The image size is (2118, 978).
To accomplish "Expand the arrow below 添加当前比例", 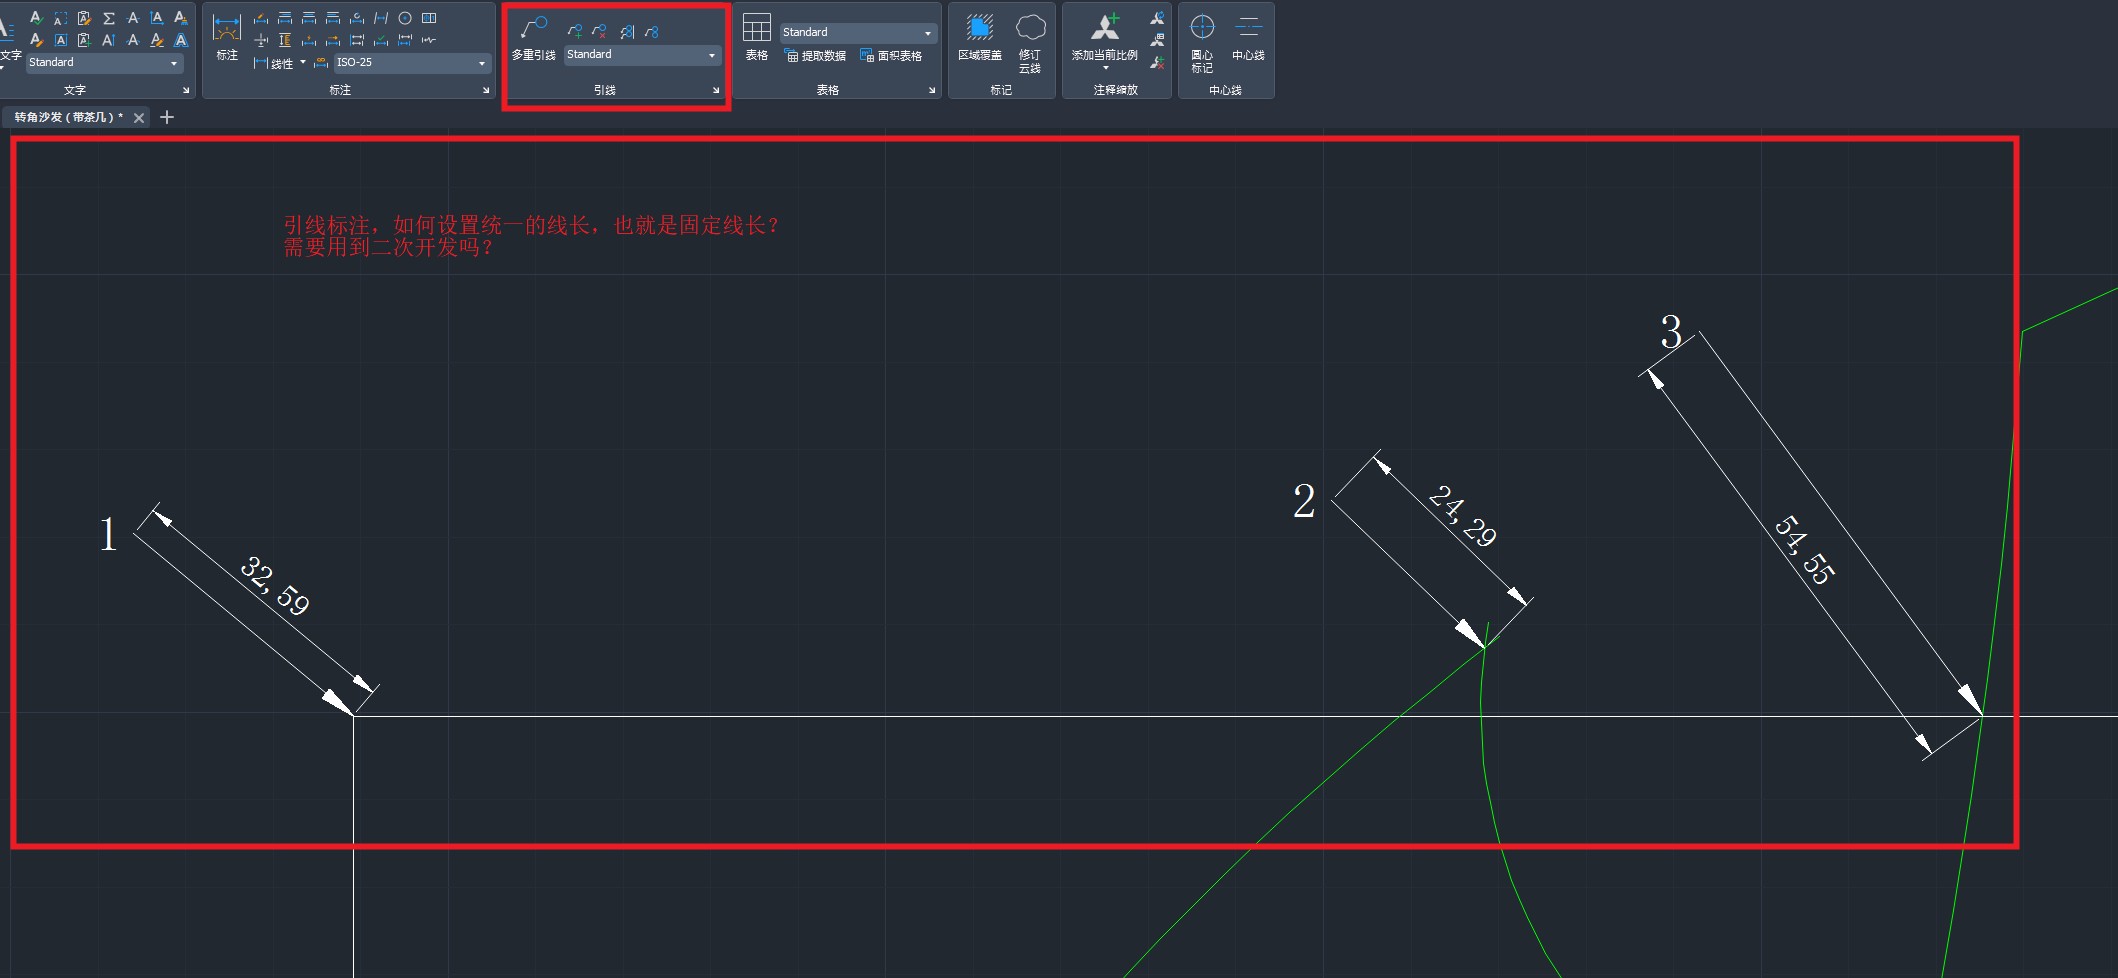I will 1105,68.
